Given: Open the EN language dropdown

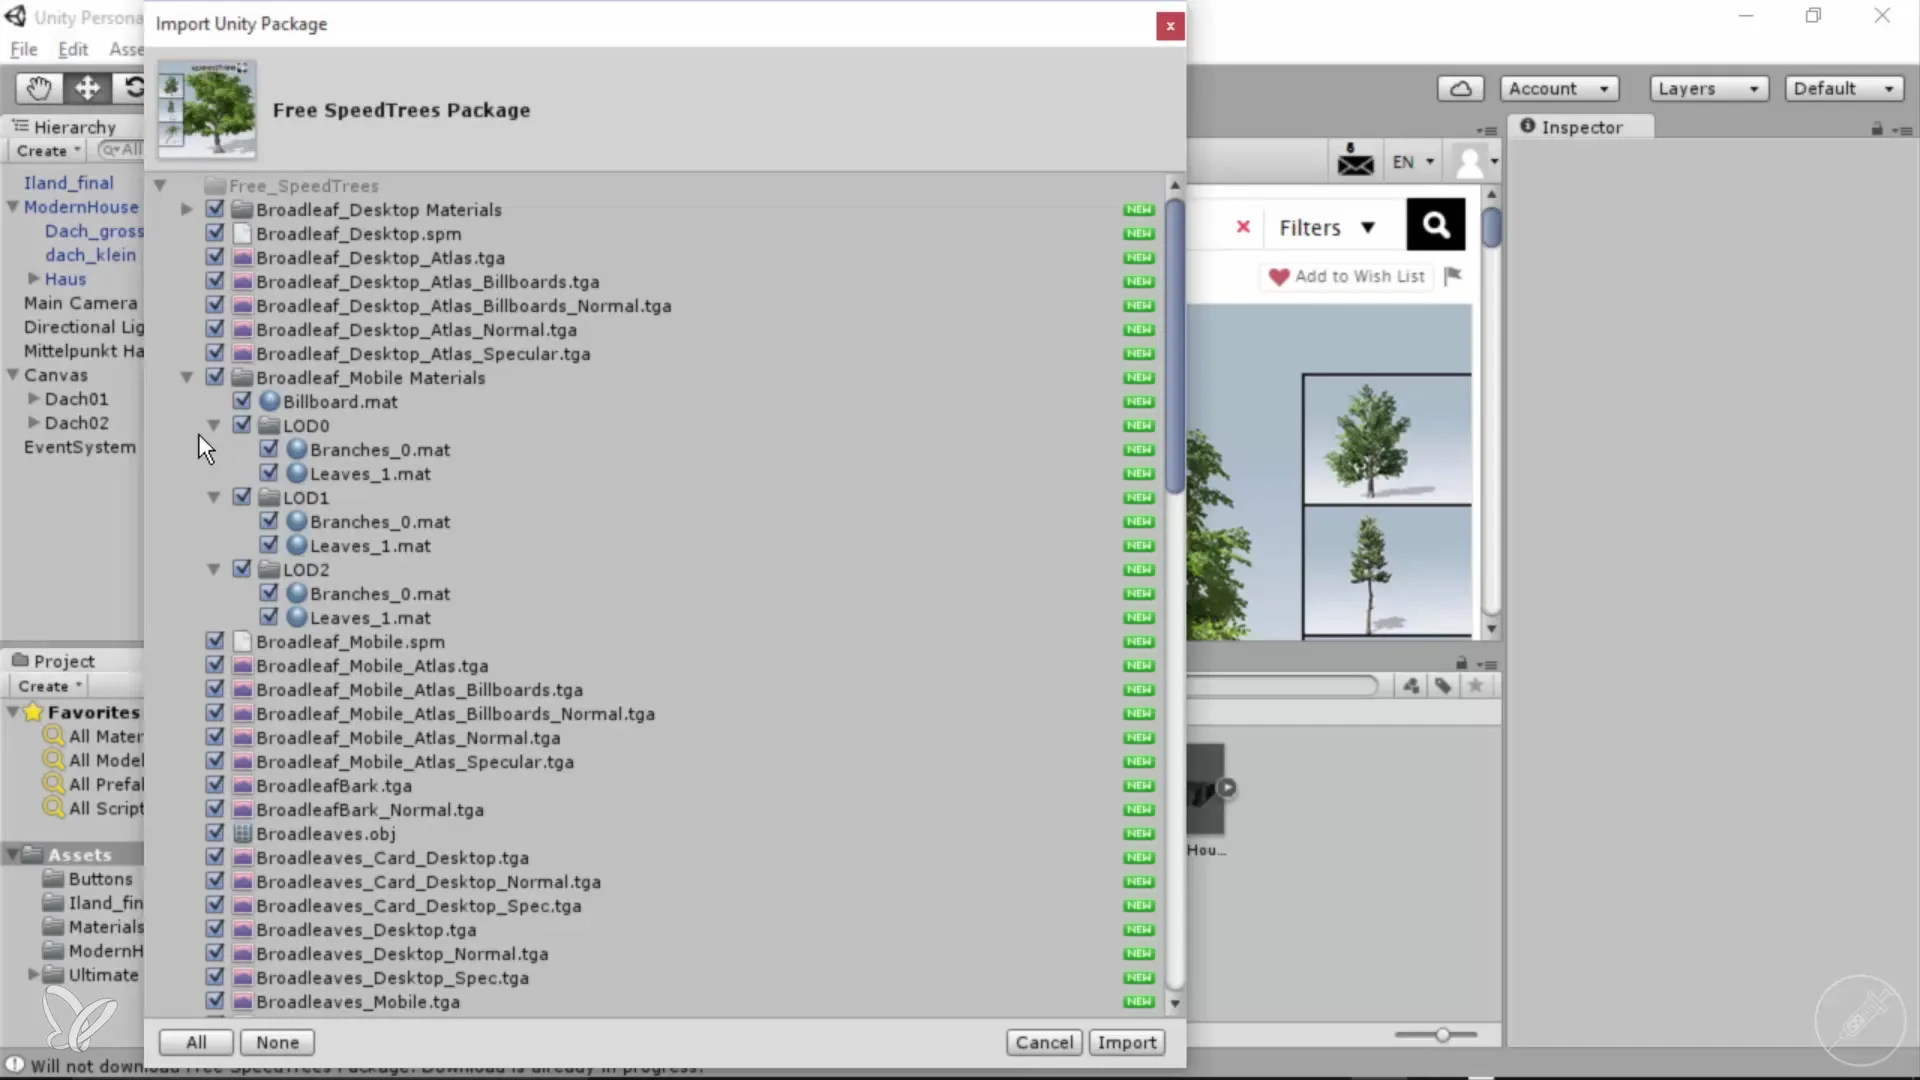Looking at the screenshot, I should pyautogui.click(x=1413, y=162).
